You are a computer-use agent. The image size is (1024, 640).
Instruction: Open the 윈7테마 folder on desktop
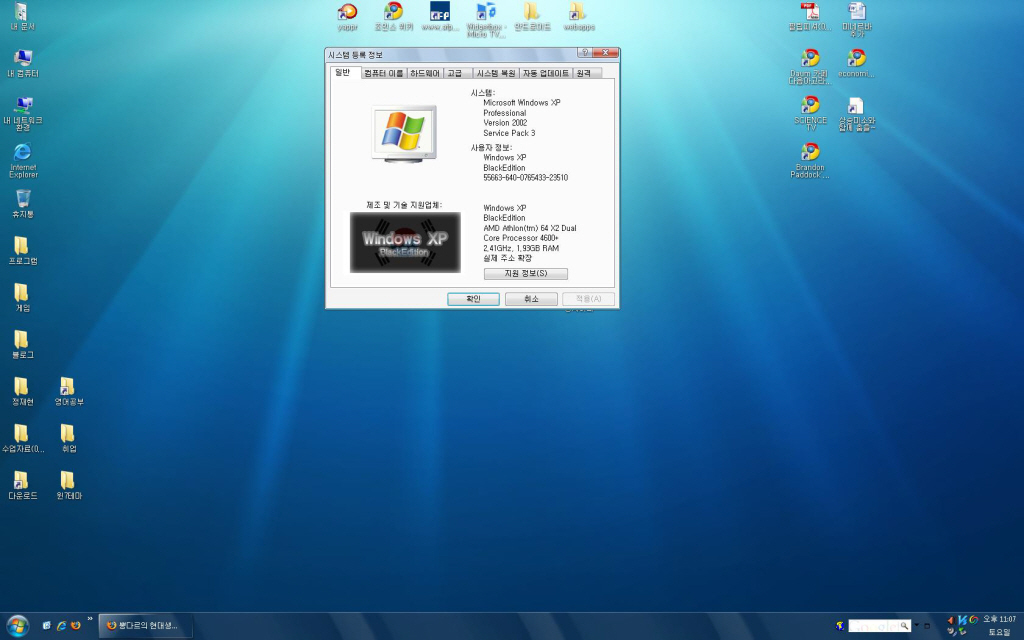(69, 486)
